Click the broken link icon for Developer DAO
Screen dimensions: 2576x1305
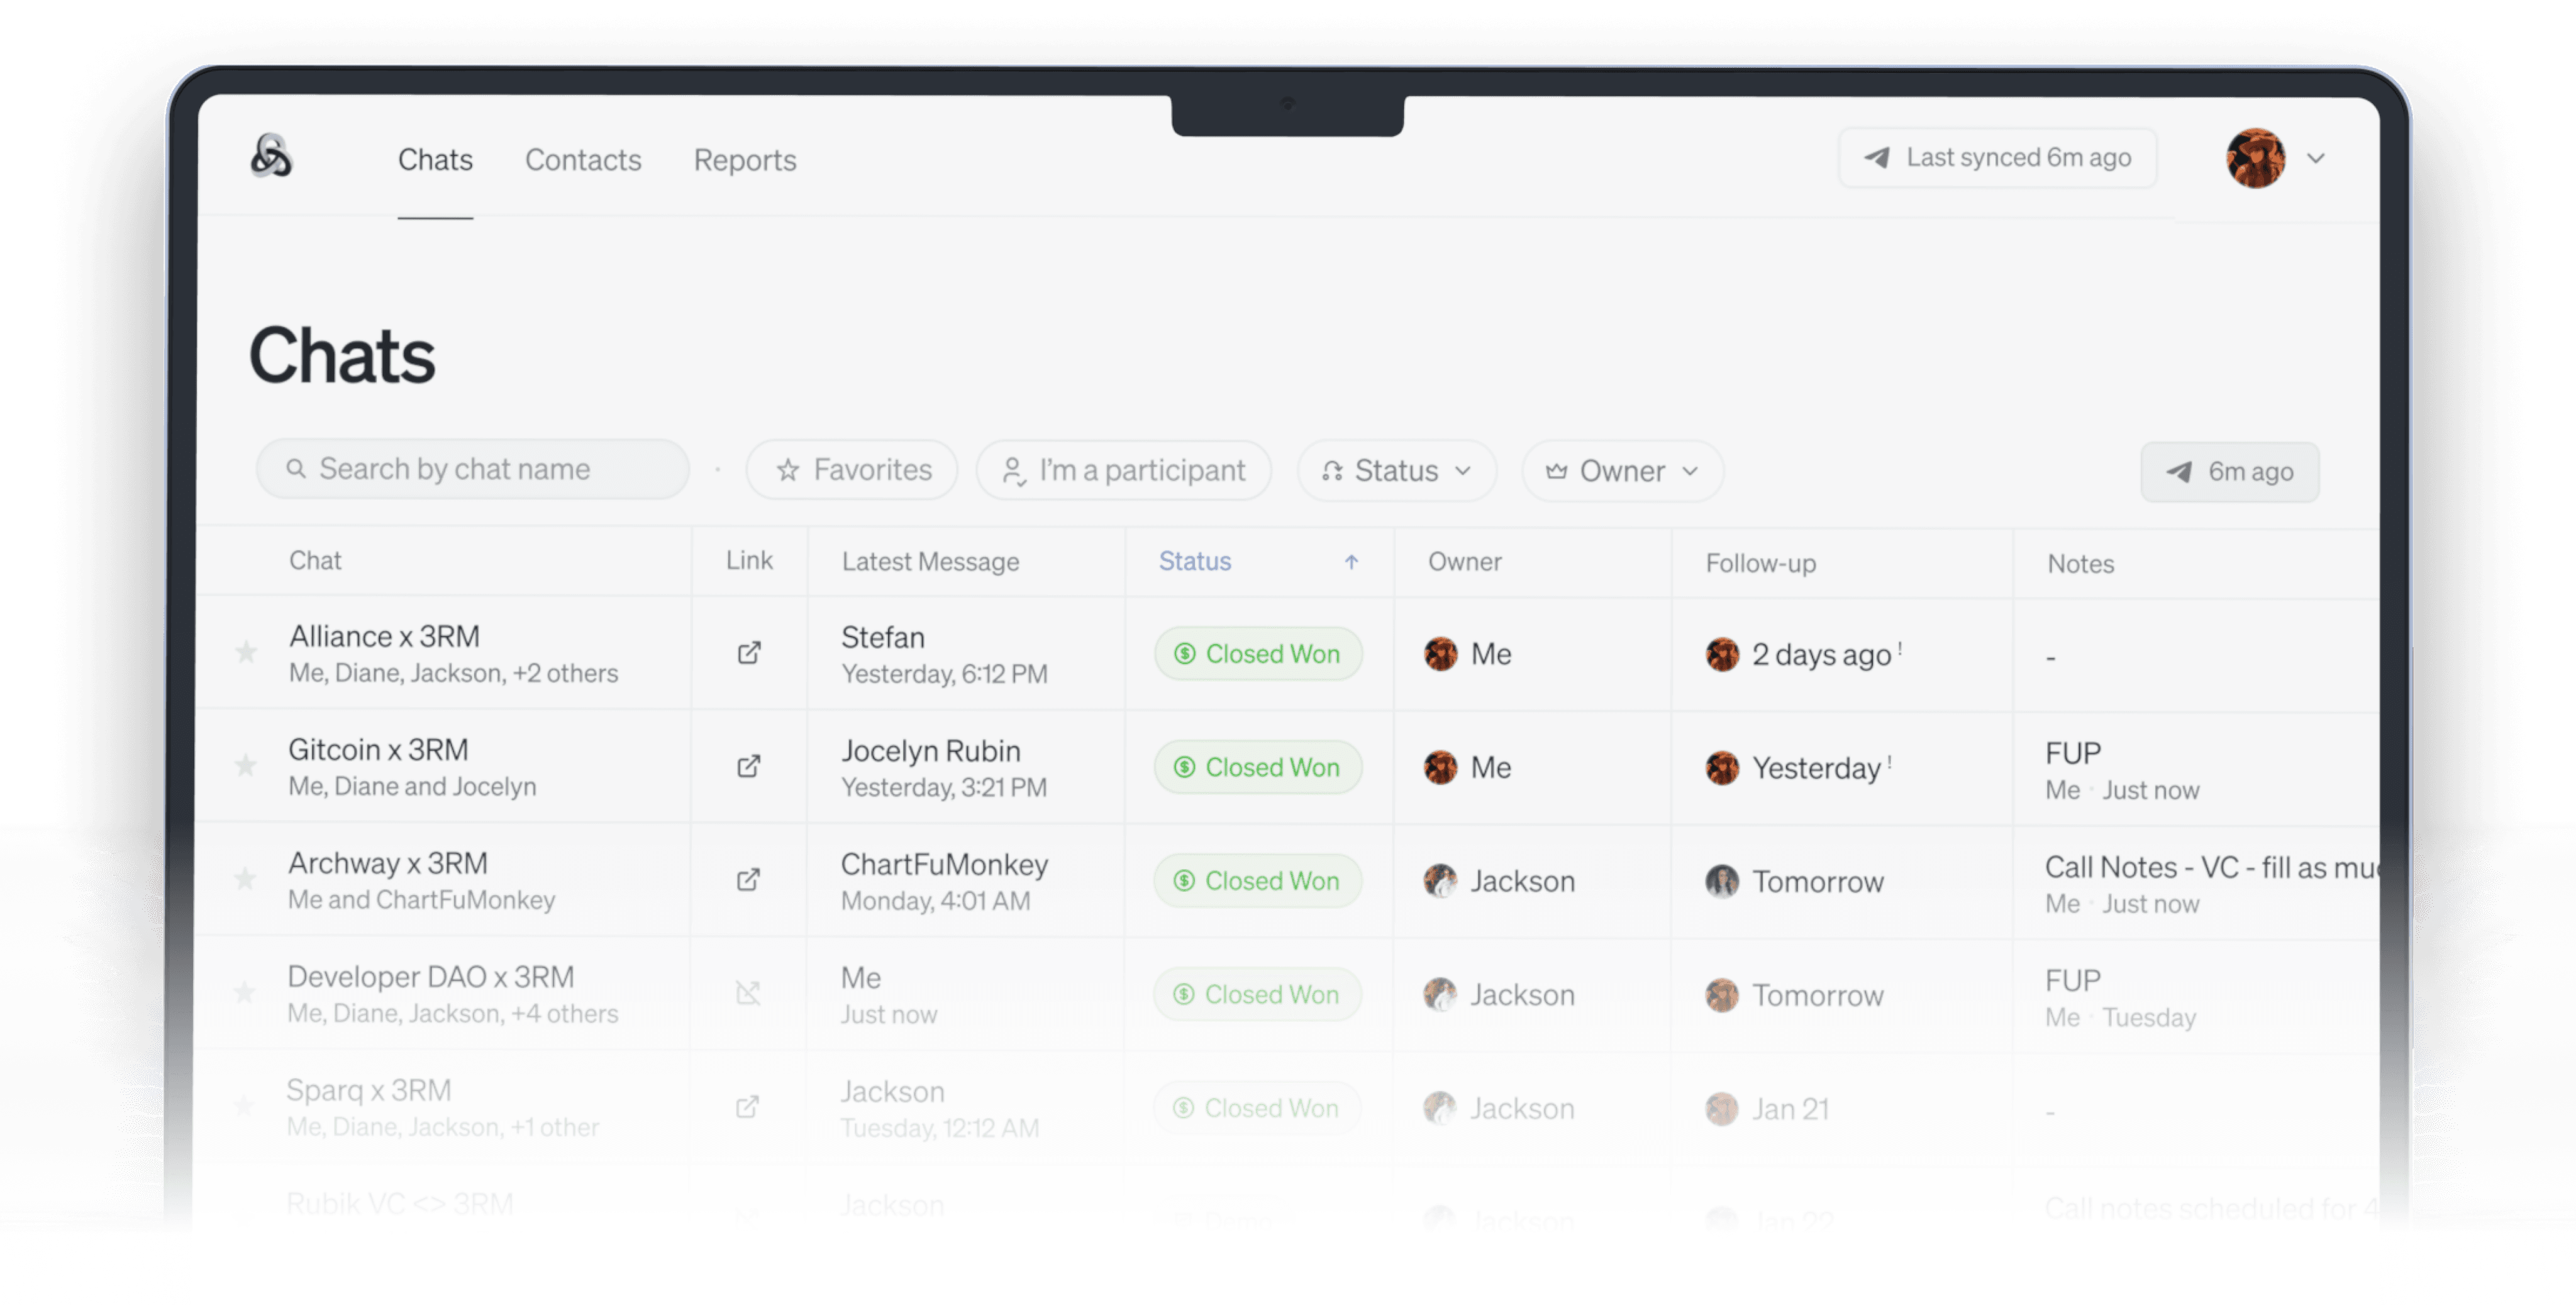[x=748, y=993]
